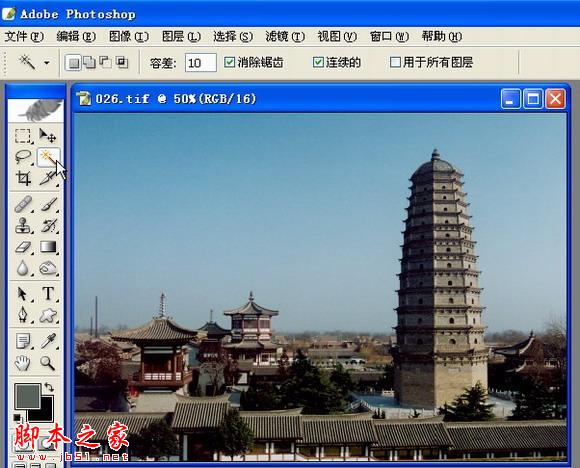580x468 pixels.
Task: Select the Clone Stamp tool
Action: click(x=23, y=225)
